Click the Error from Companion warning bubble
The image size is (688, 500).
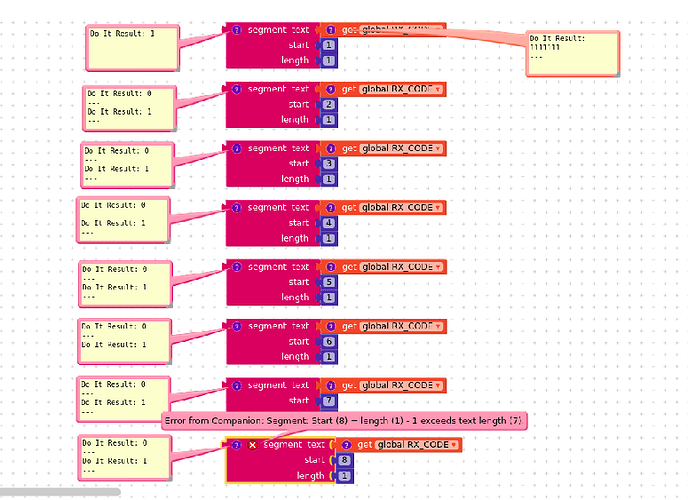click(344, 421)
